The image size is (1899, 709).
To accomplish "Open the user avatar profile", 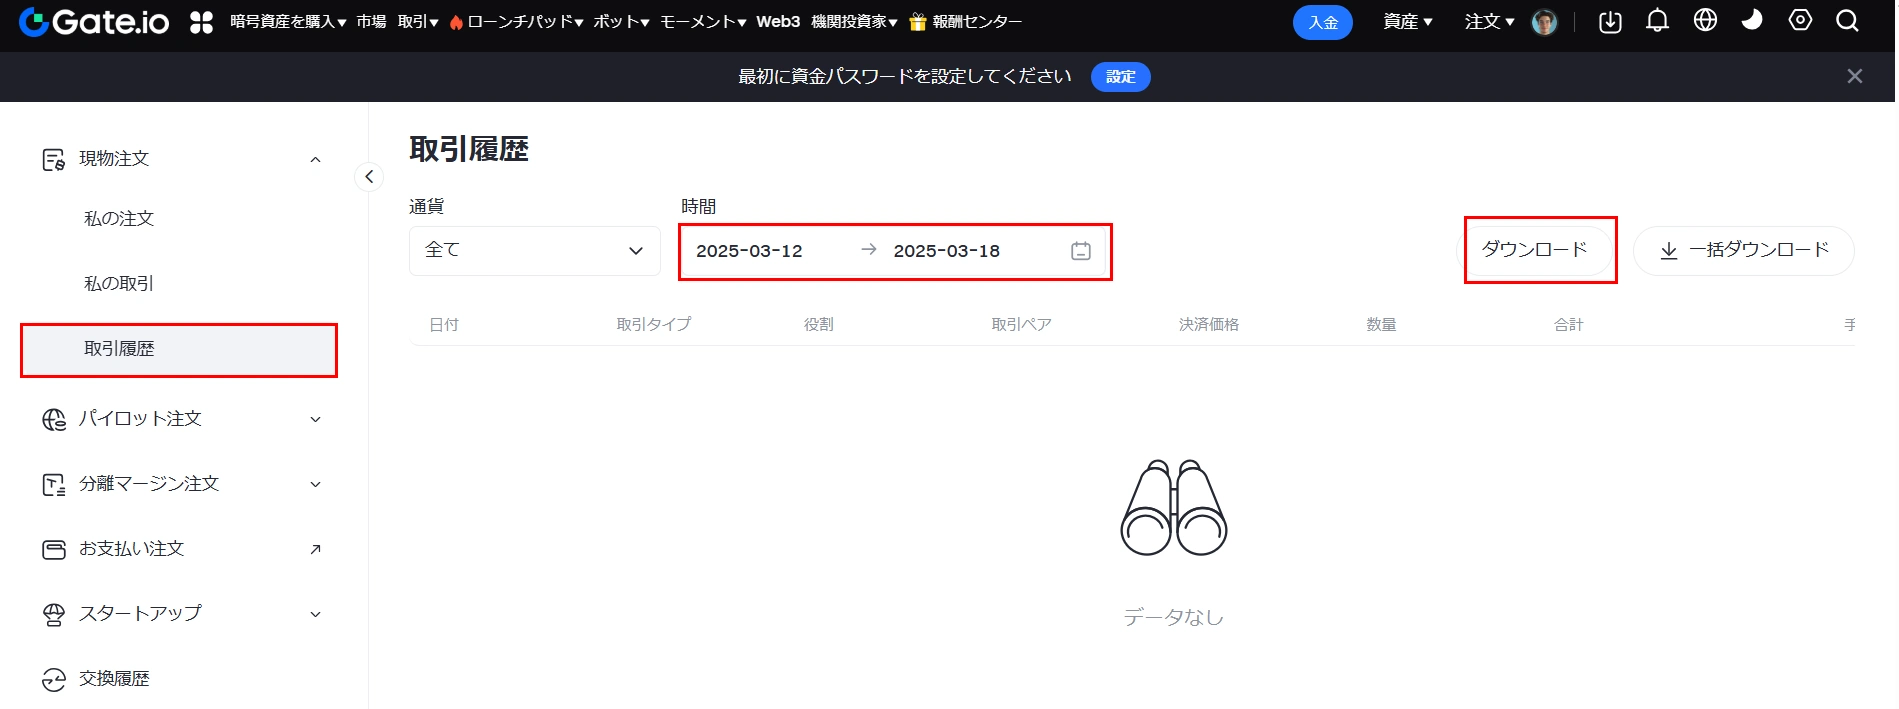I will [x=1544, y=22].
